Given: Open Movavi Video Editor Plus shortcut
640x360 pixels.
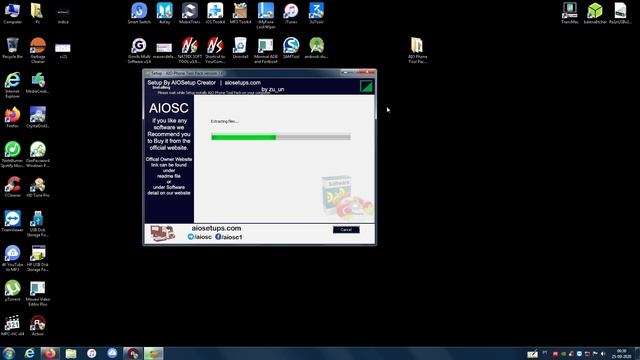Looking at the screenshot, I should coord(38,293).
